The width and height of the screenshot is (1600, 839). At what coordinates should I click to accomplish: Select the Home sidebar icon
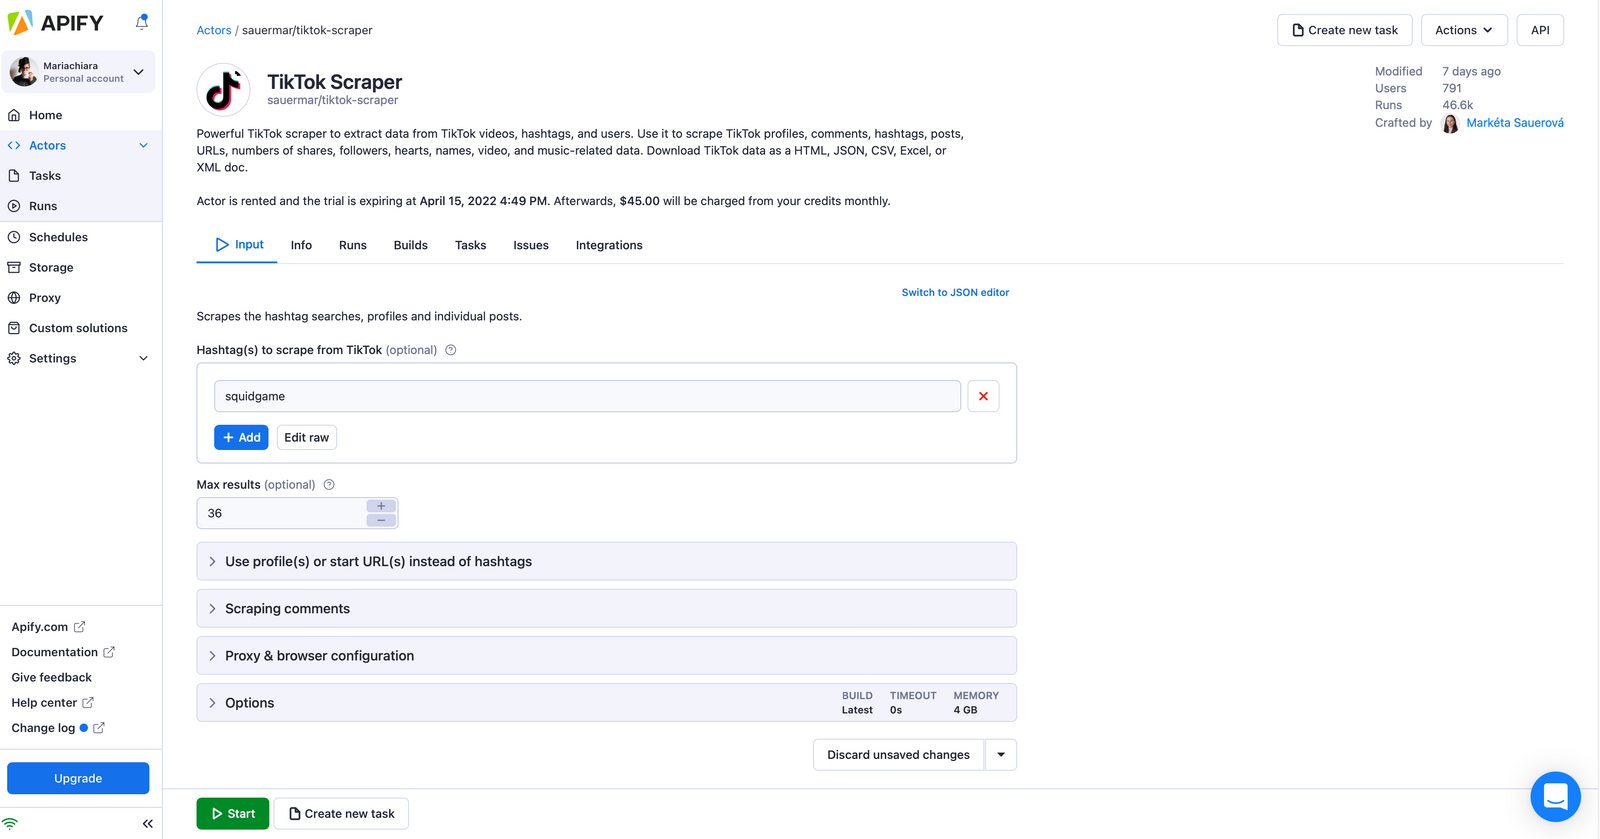pyautogui.click(x=14, y=115)
